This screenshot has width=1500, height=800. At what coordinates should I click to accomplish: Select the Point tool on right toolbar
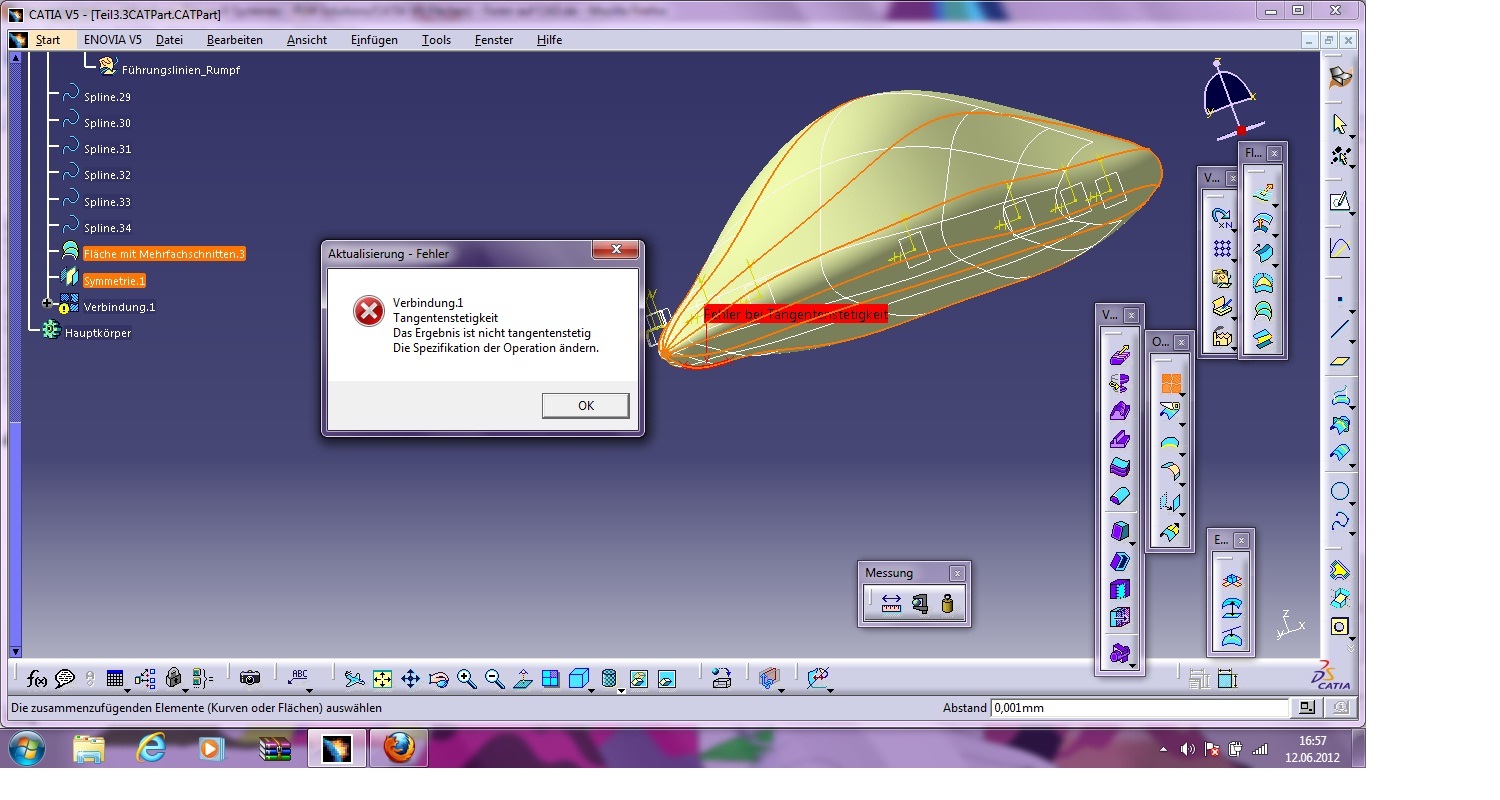pos(1340,299)
